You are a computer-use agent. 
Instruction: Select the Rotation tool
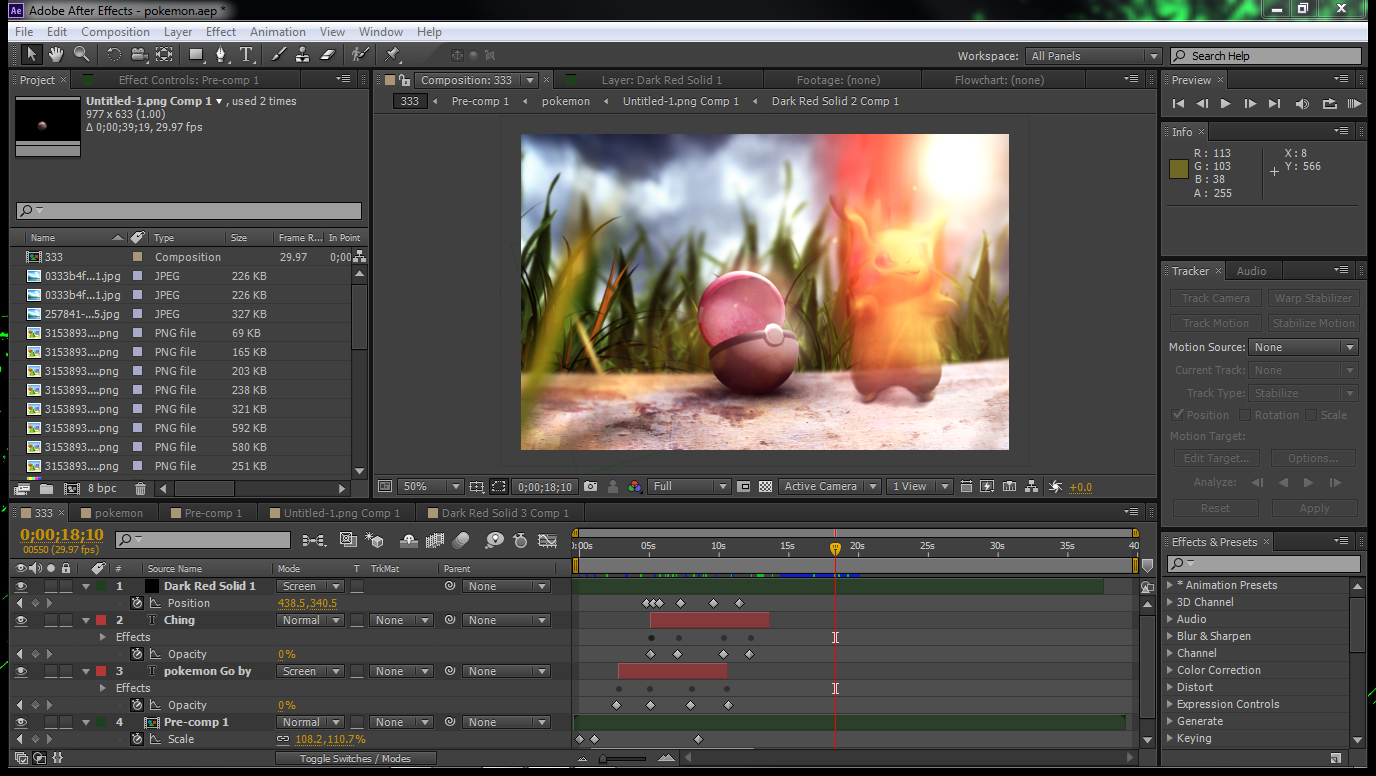click(x=114, y=55)
